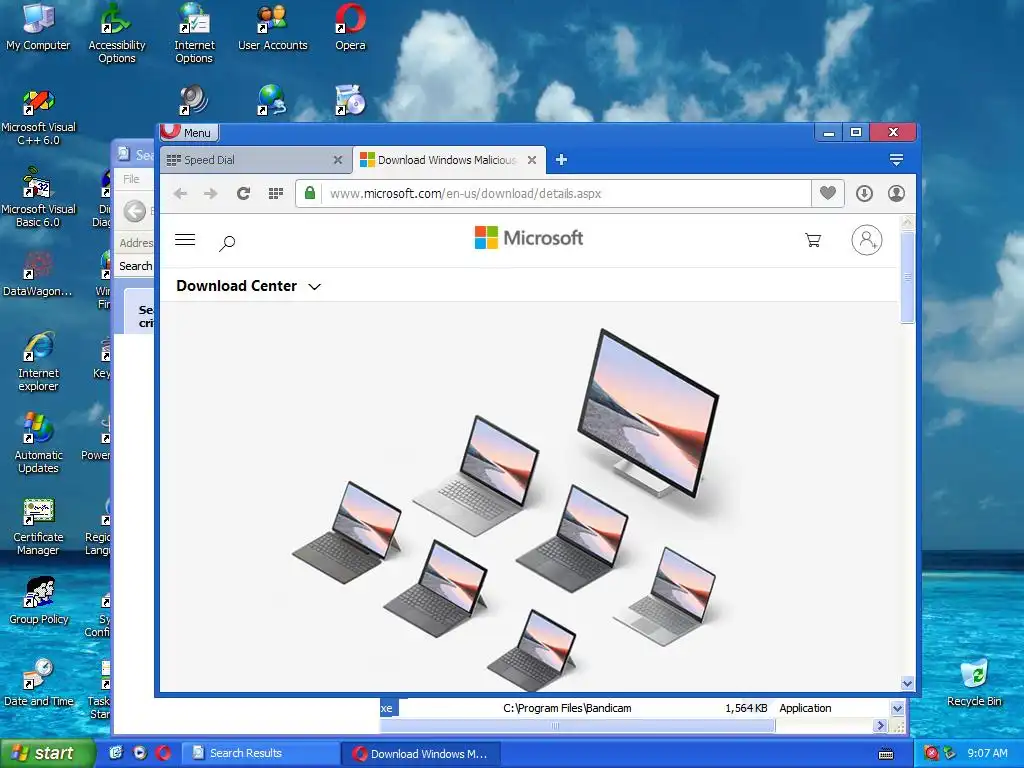This screenshot has width=1024, height=768.
Task: Select the C:\Program Files\Bandicam path cell
Action: (567, 708)
